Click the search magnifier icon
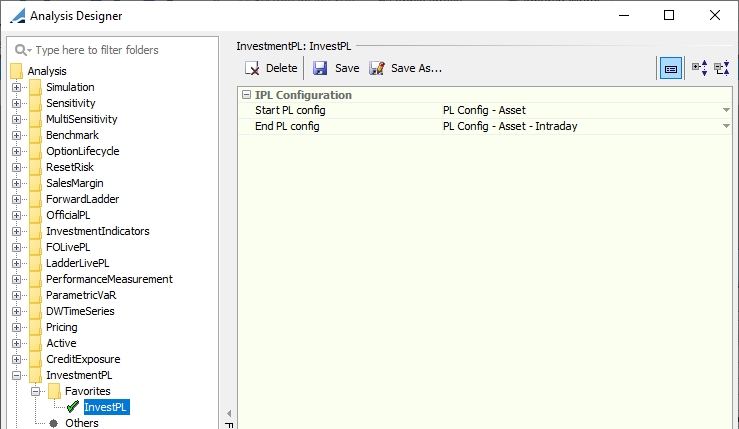739x429 pixels. [21, 50]
